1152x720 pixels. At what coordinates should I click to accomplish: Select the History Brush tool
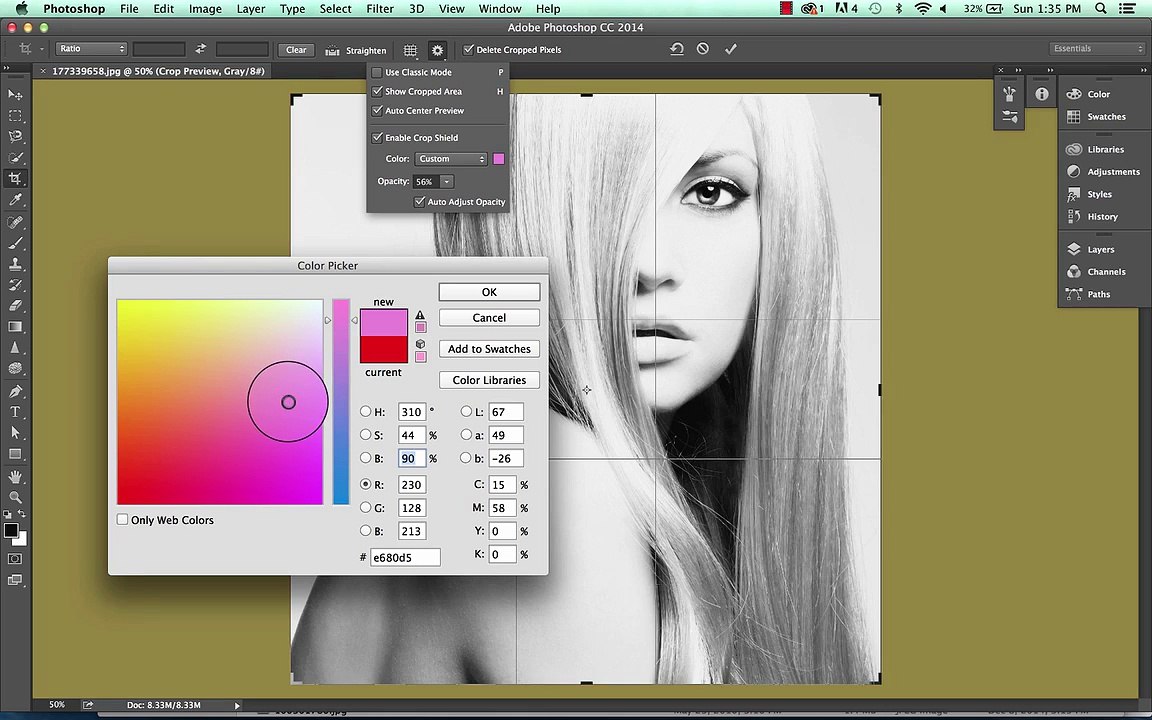click(15, 285)
